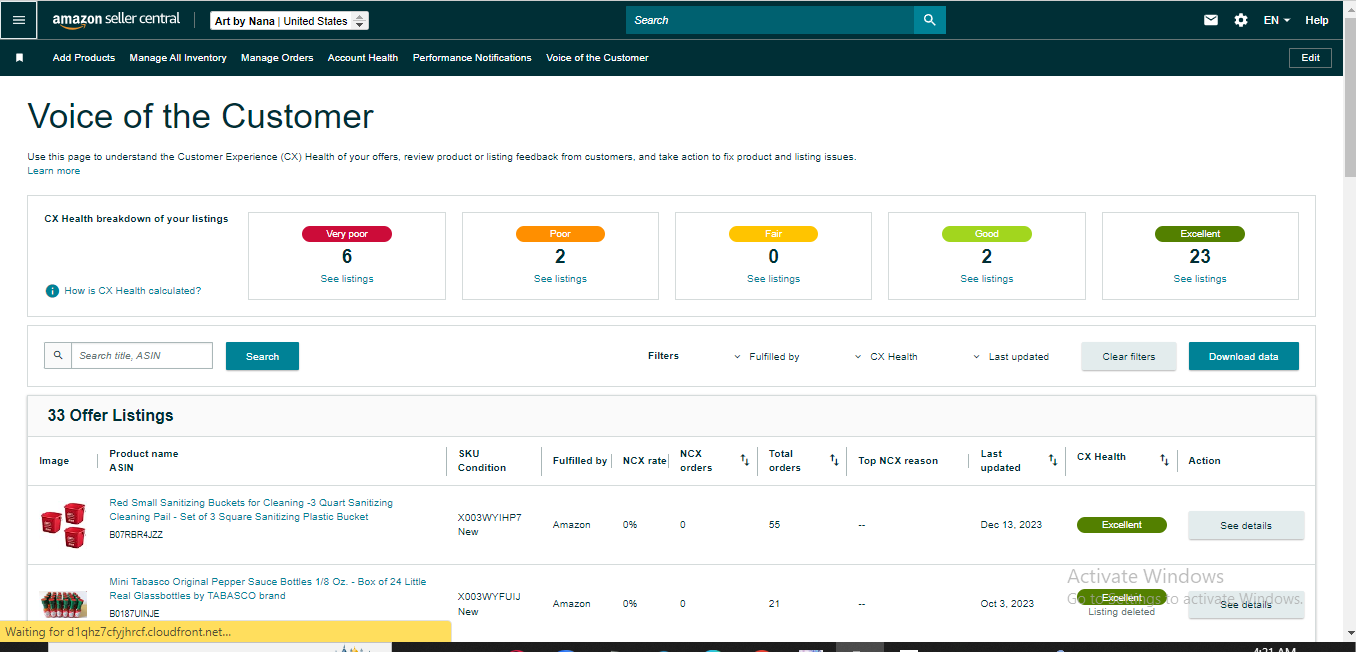Focus the header Search input field
Image resolution: width=1356 pixels, height=652 pixels.
click(x=770, y=20)
